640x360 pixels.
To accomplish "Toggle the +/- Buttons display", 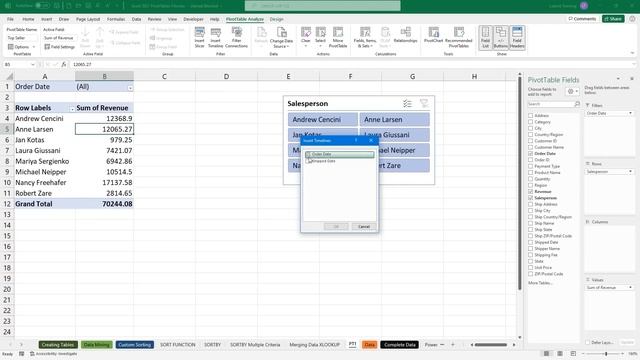I will click(x=501, y=38).
